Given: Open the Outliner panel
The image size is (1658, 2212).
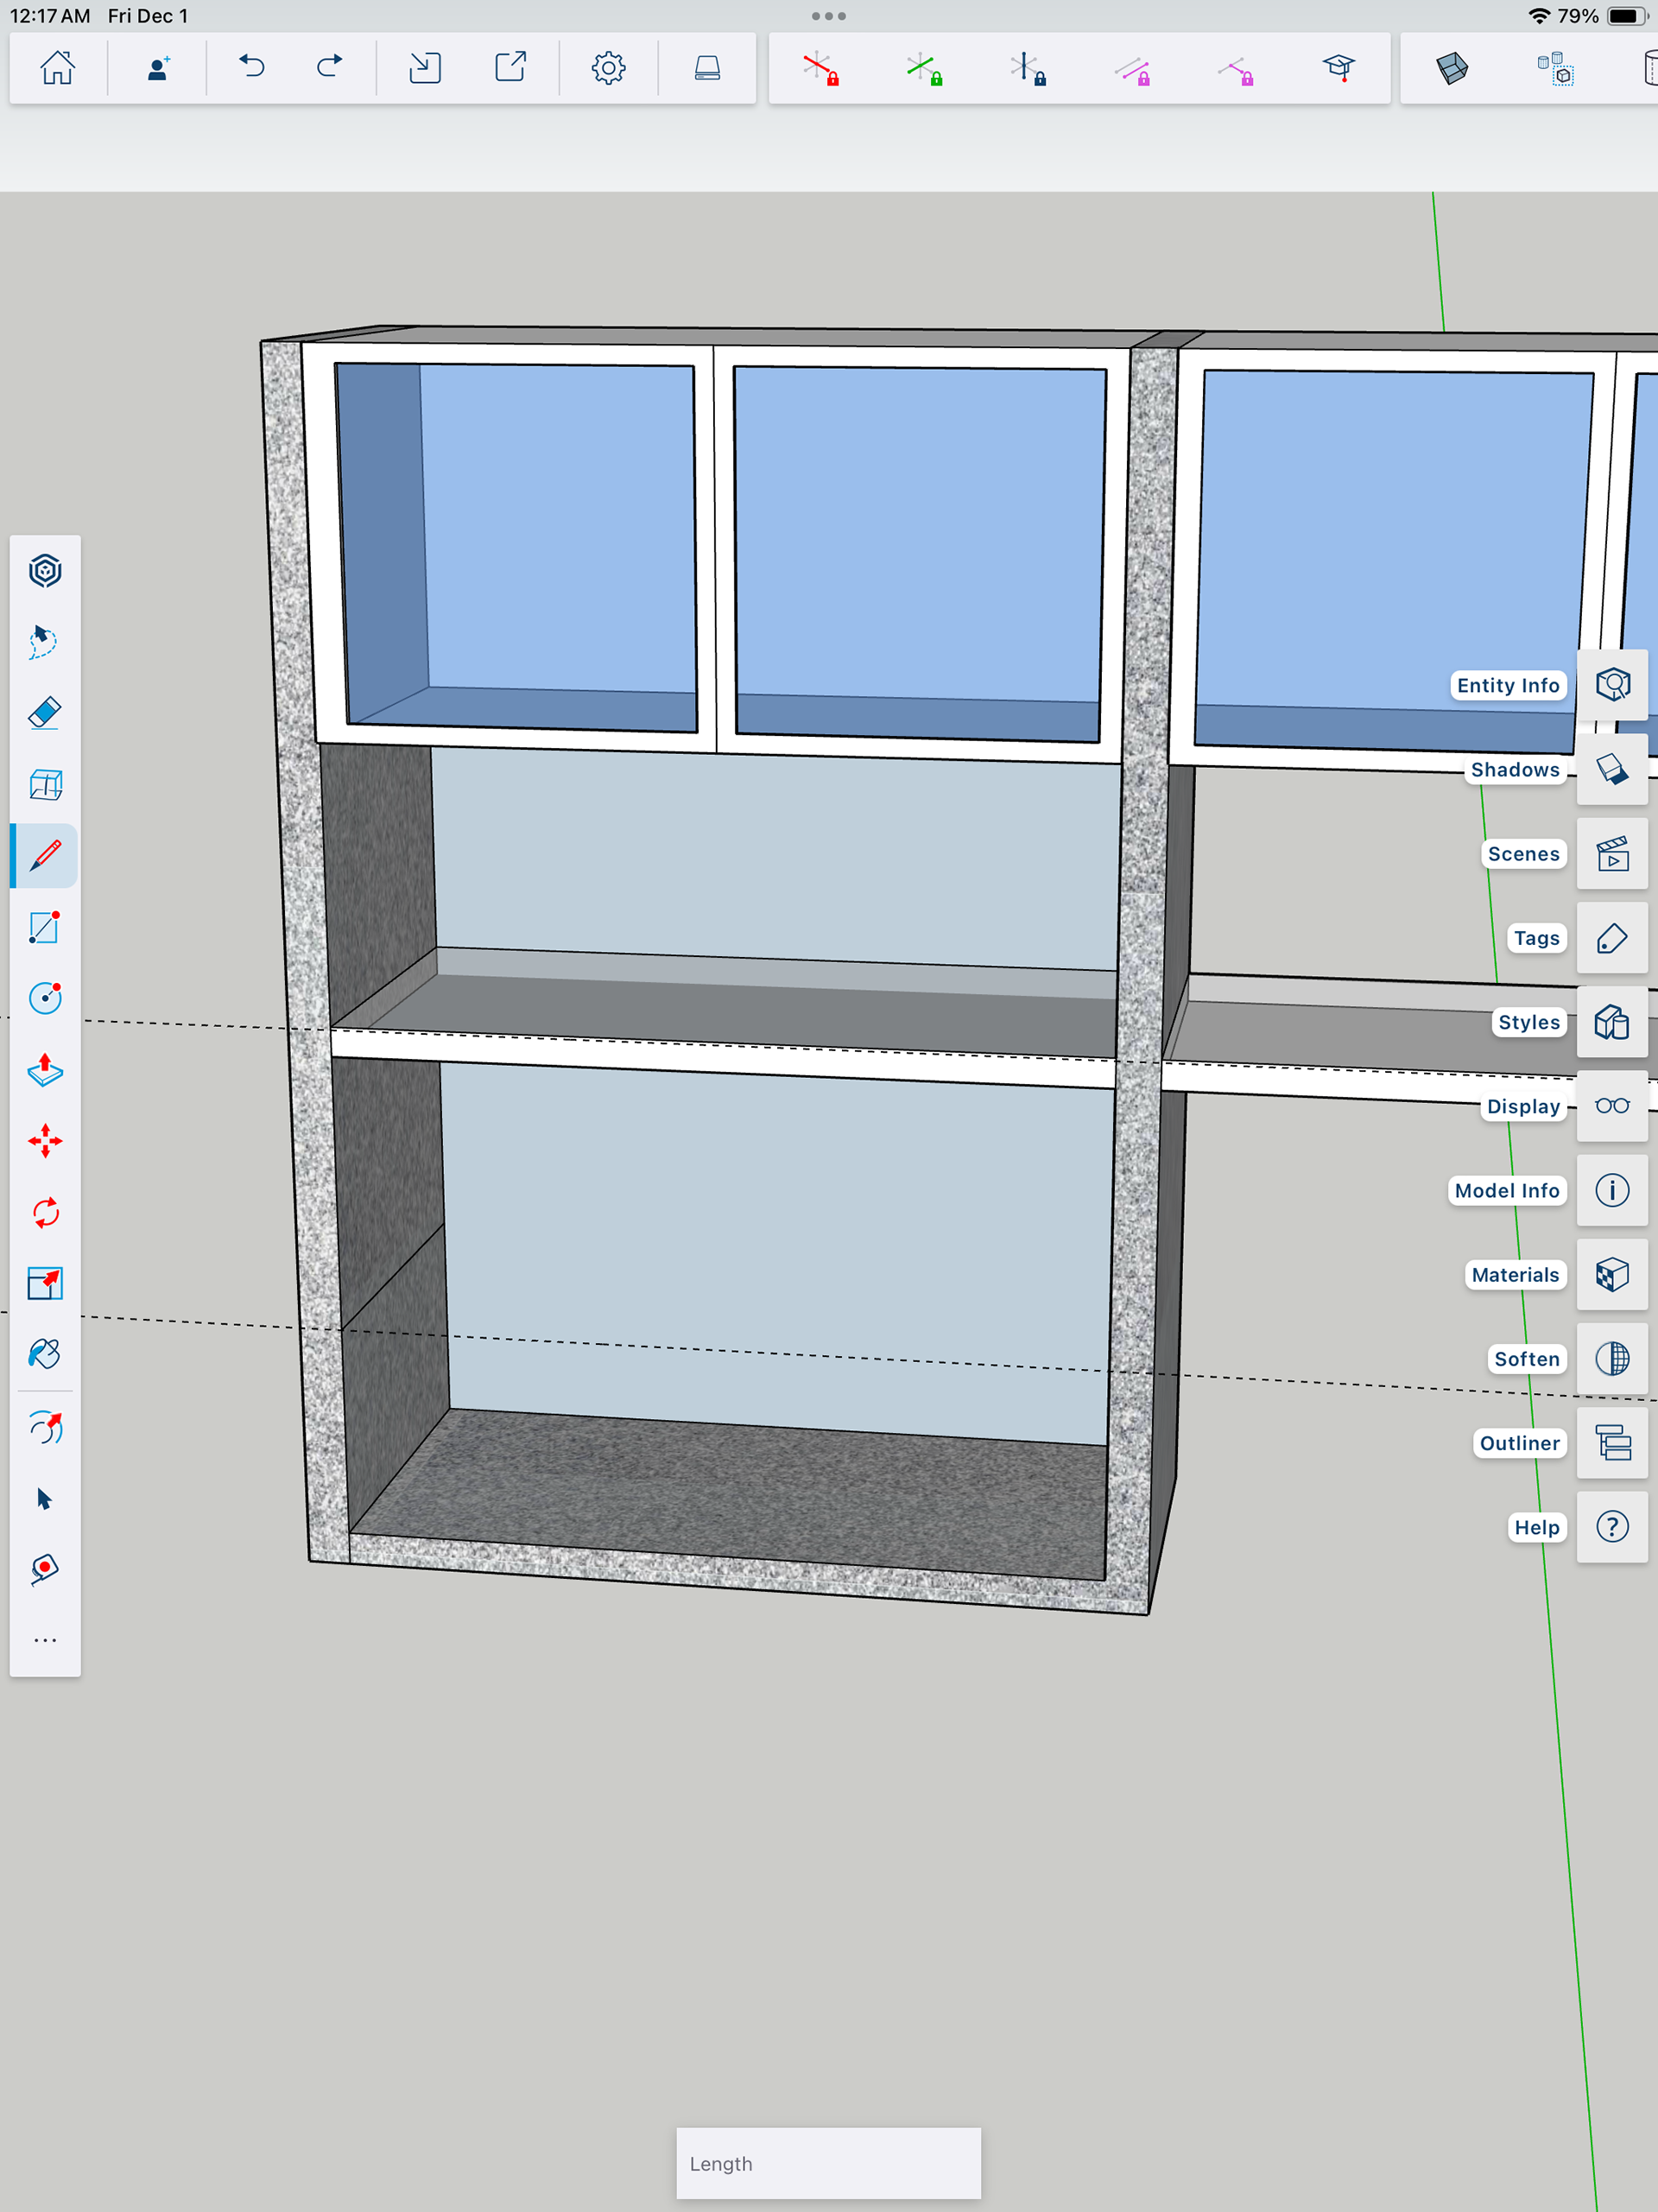Looking at the screenshot, I should [1611, 1443].
